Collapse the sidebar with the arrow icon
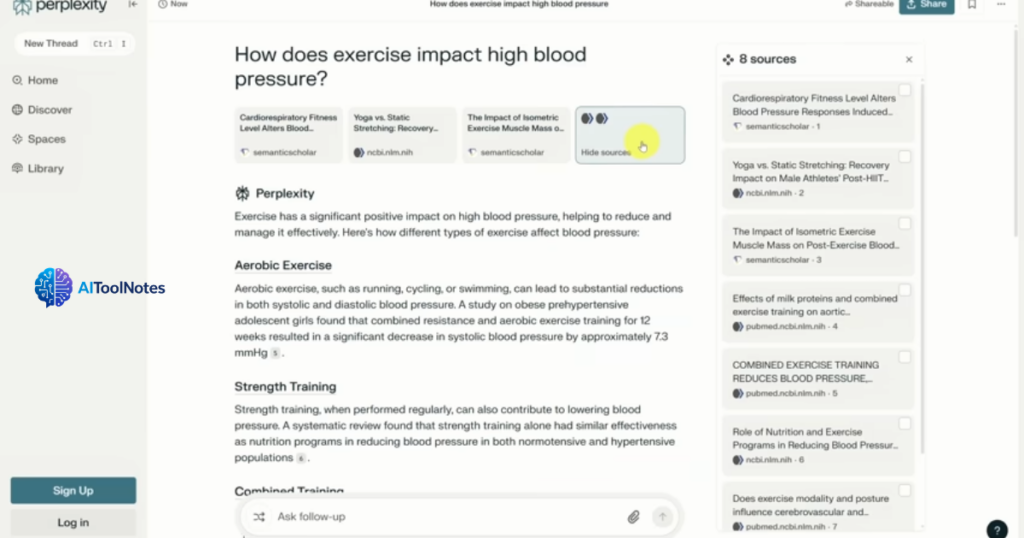 pyautogui.click(x=133, y=5)
